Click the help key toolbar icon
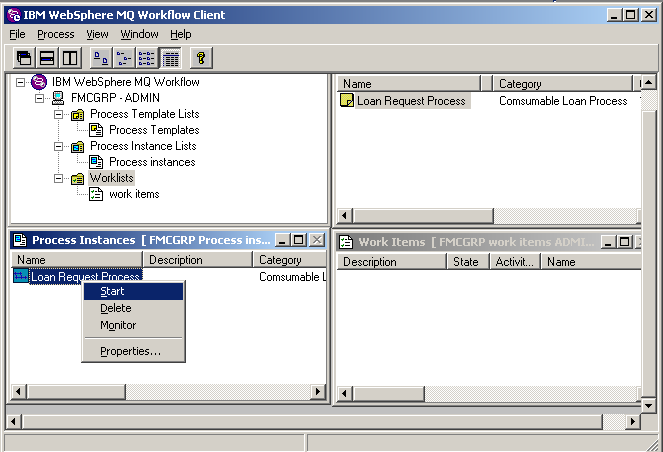Image resolution: width=663 pixels, height=452 pixels. (x=201, y=58)
